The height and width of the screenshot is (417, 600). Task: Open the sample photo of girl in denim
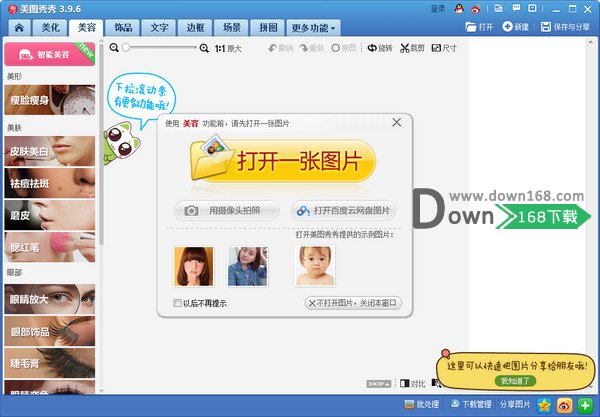point(247,266)
